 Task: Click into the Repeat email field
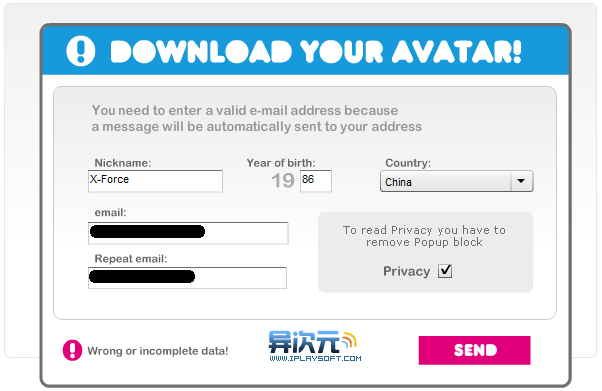click(187, 278)
